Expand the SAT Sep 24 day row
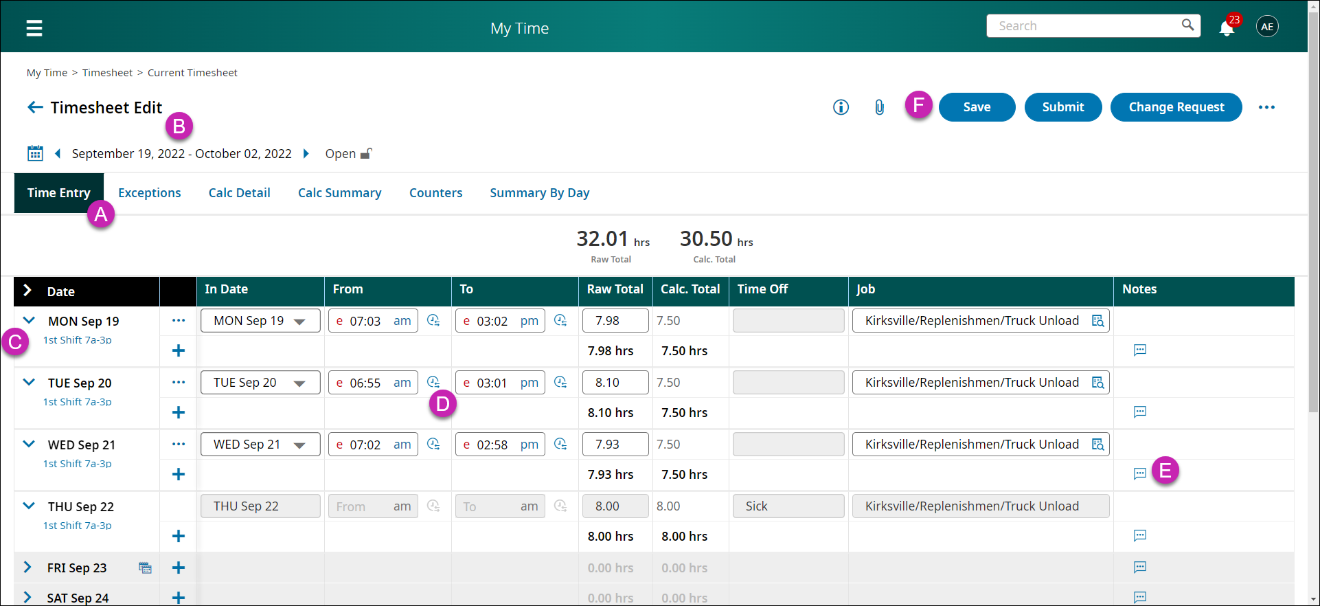 28,598
